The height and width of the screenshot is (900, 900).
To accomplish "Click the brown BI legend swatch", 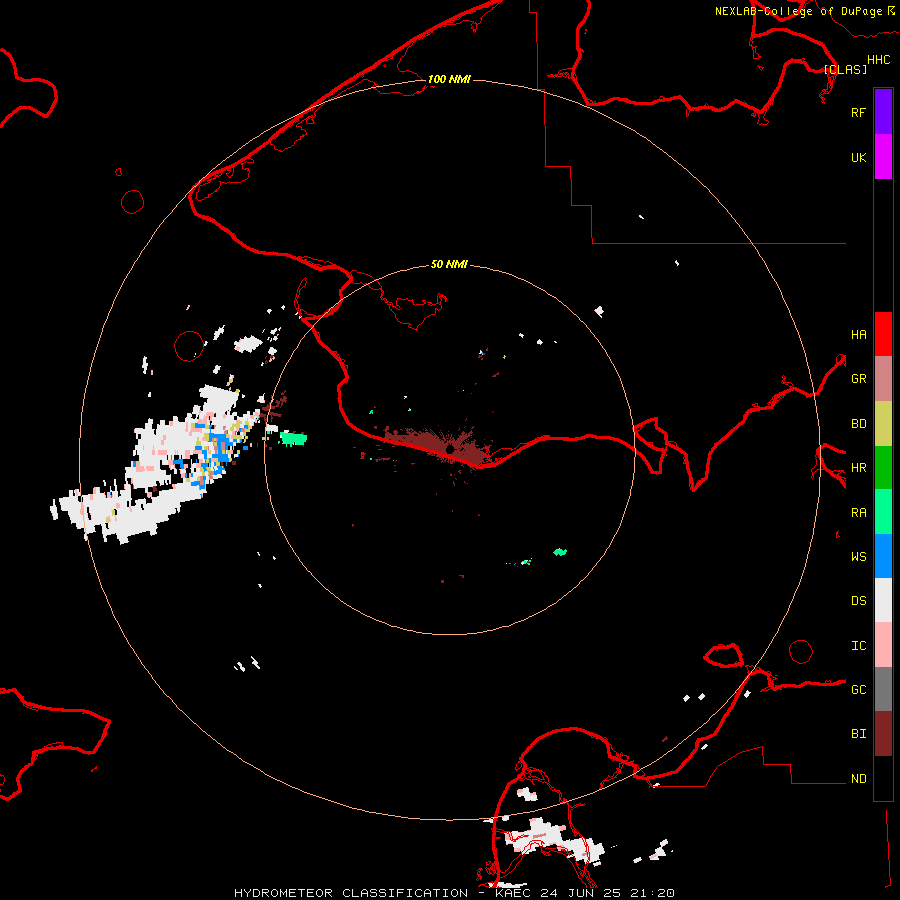I will click(883, 734).
